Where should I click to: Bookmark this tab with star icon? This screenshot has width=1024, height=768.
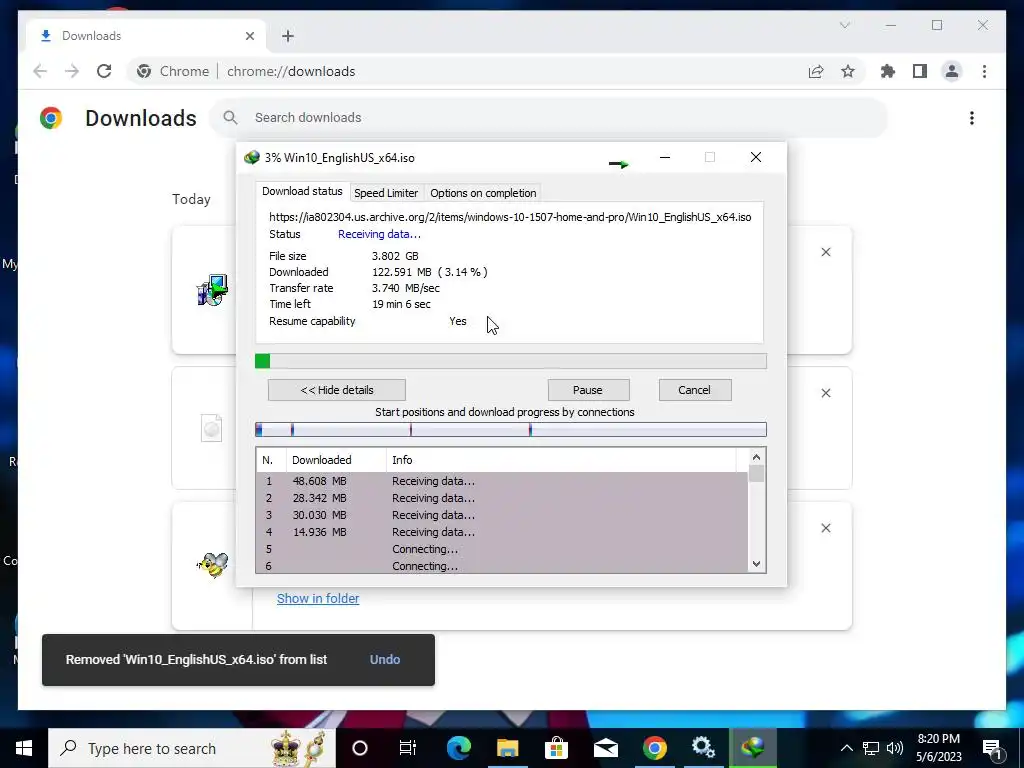(x=848, y=71)
